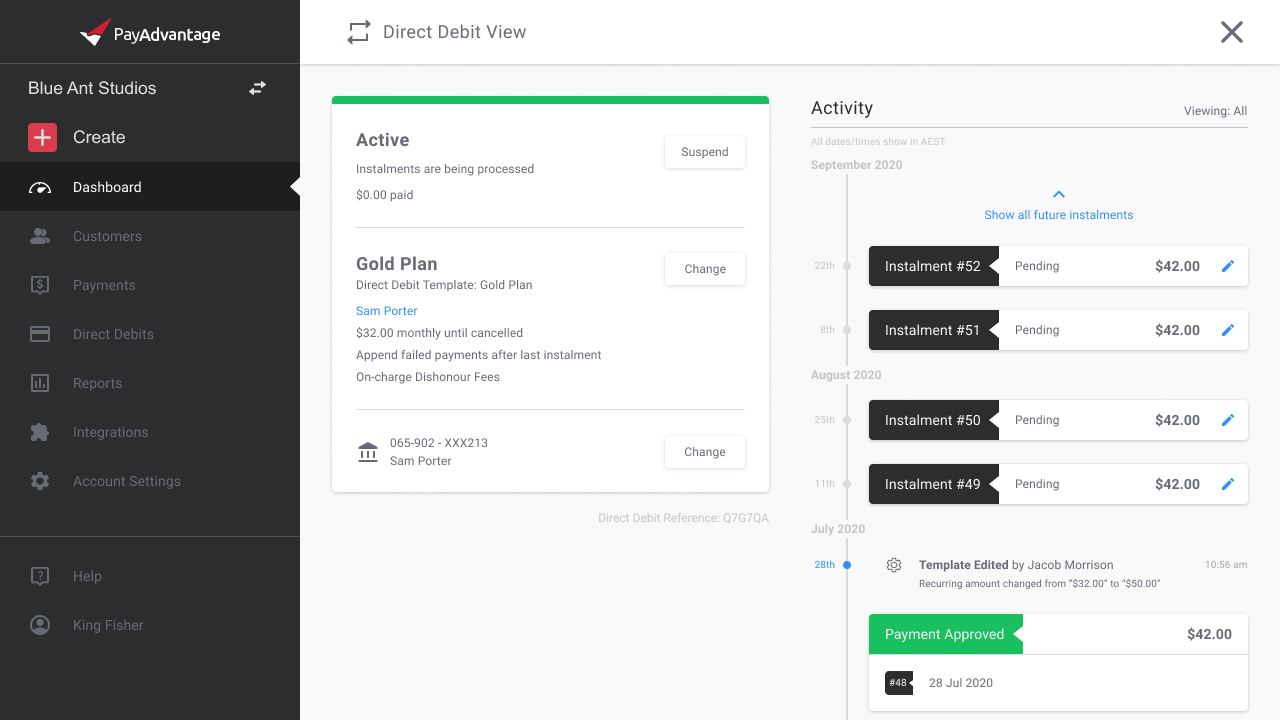Open Account Settings from the sidebar
Viewport: 1280px width, 720px height.
pyautogui.click(x=127, y=481)
